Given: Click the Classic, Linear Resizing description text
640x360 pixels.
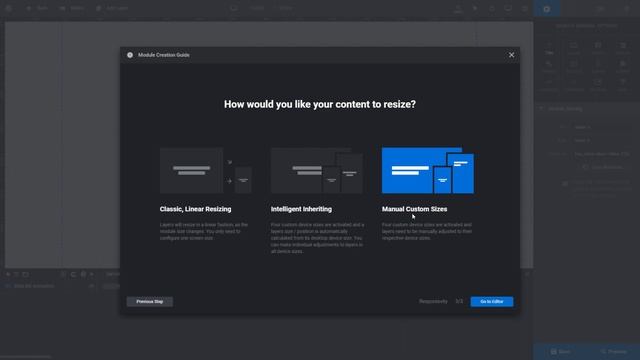Looking at the screenshot, I should (204, 231).
